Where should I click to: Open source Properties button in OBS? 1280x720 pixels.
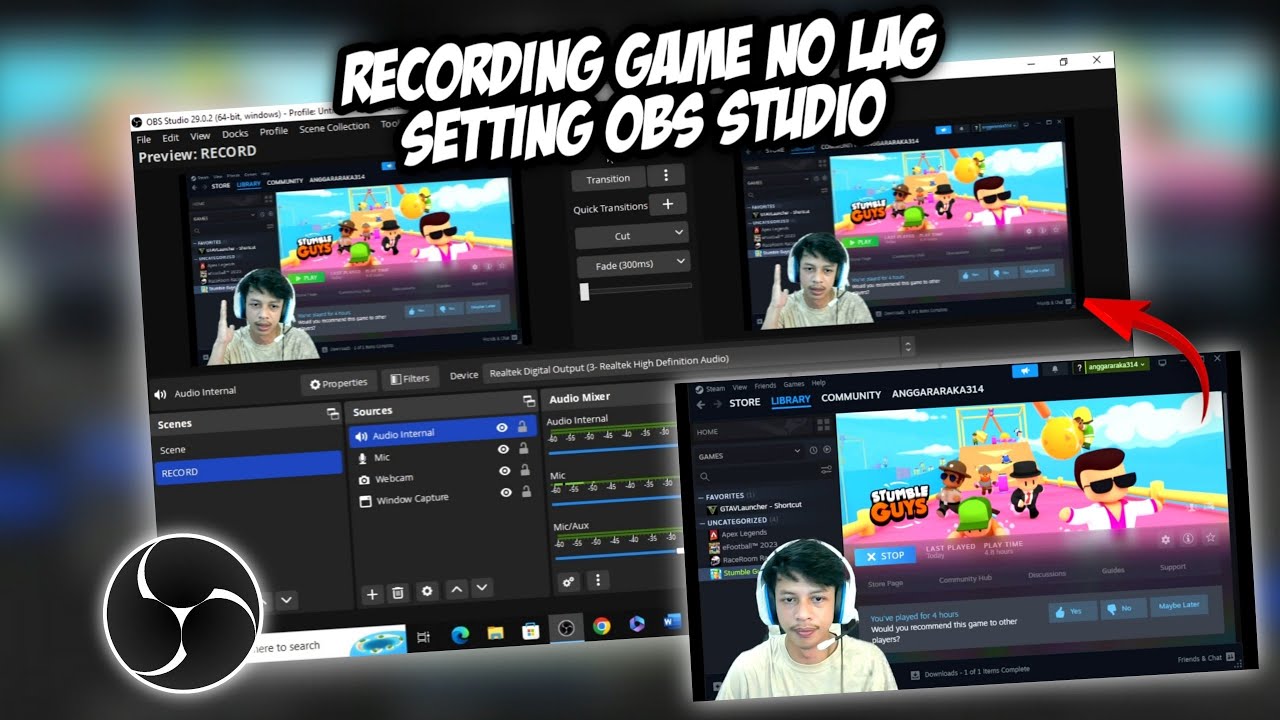point(339,383)
